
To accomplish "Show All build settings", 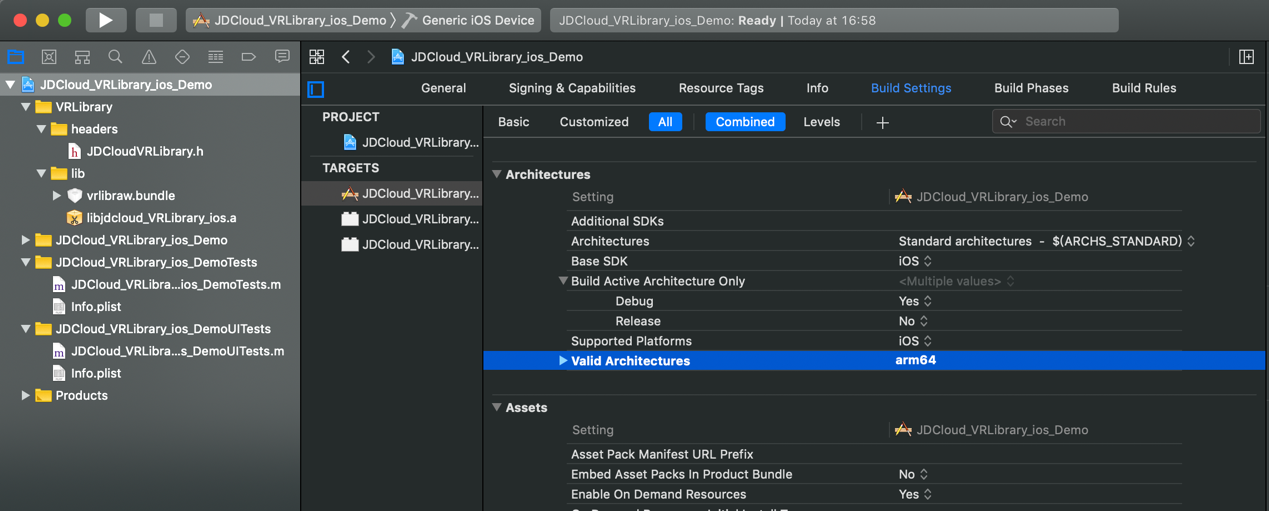I will [665, 122].
